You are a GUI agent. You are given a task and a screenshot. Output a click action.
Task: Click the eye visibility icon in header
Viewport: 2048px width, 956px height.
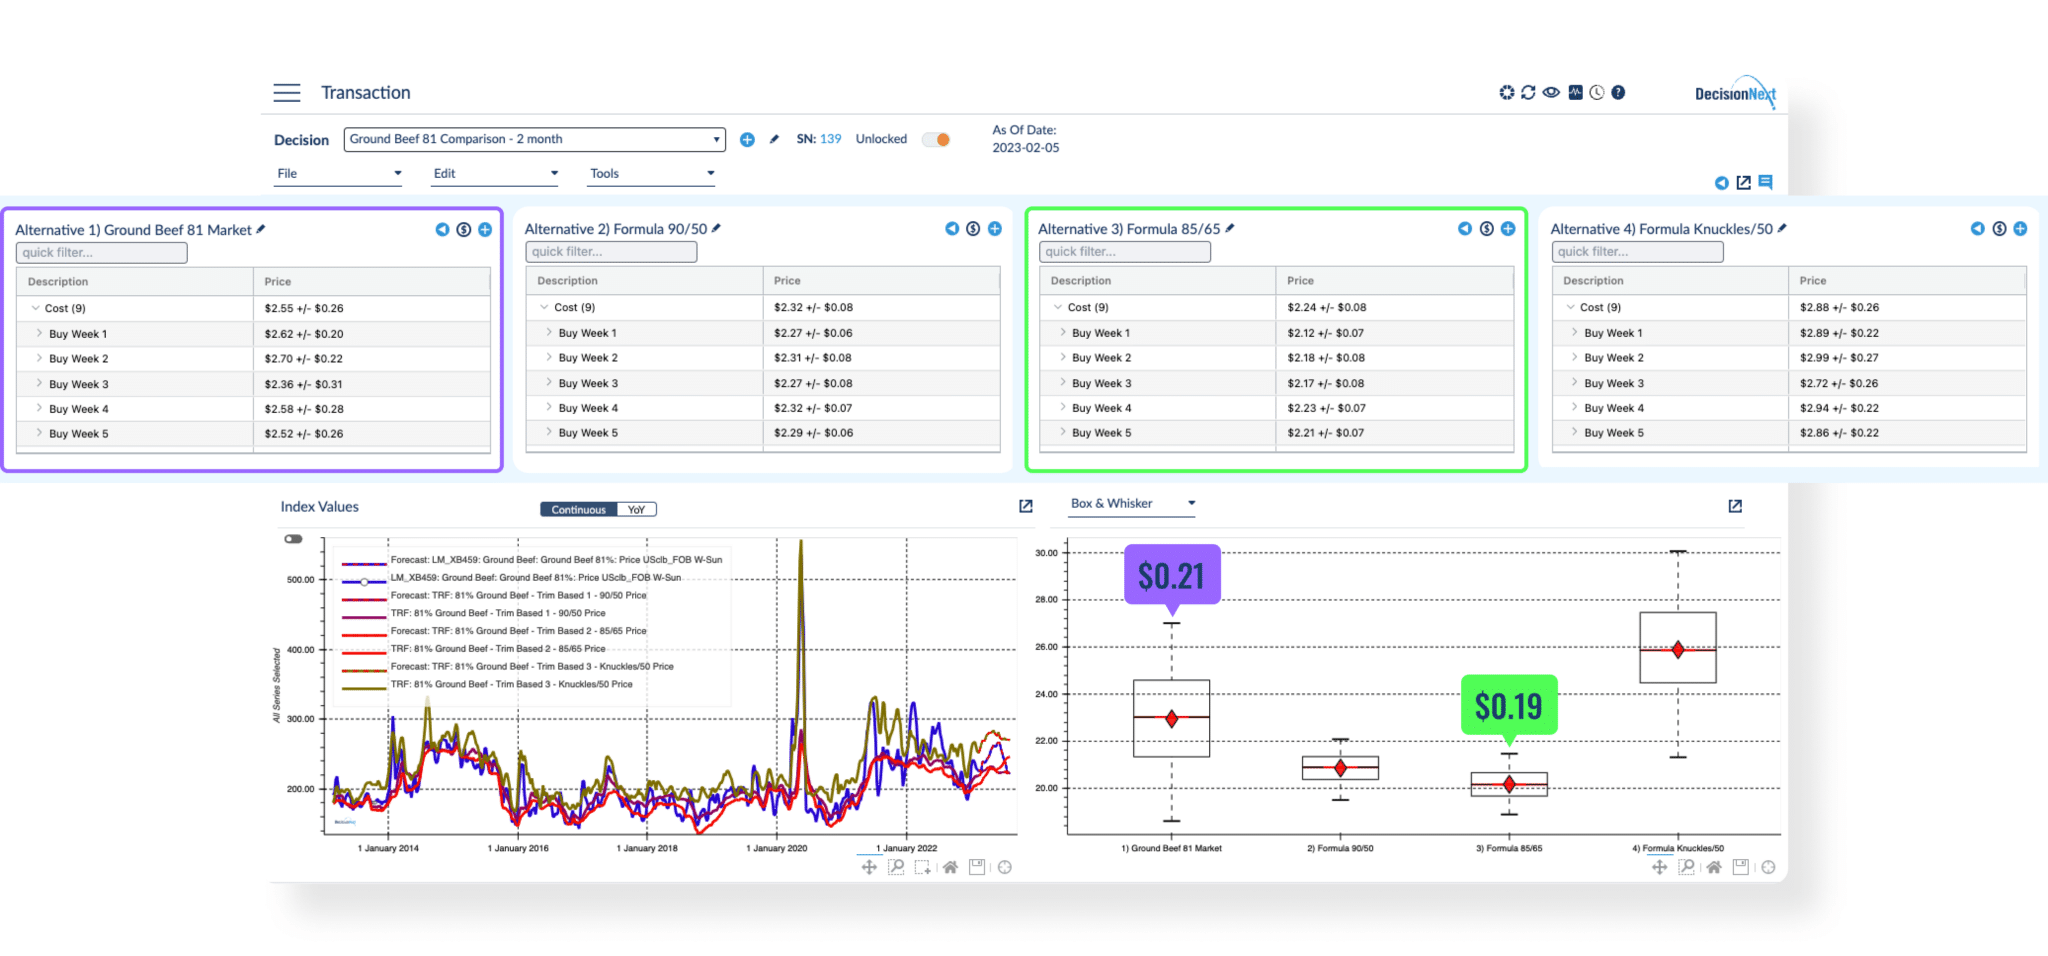(1551, 93)
